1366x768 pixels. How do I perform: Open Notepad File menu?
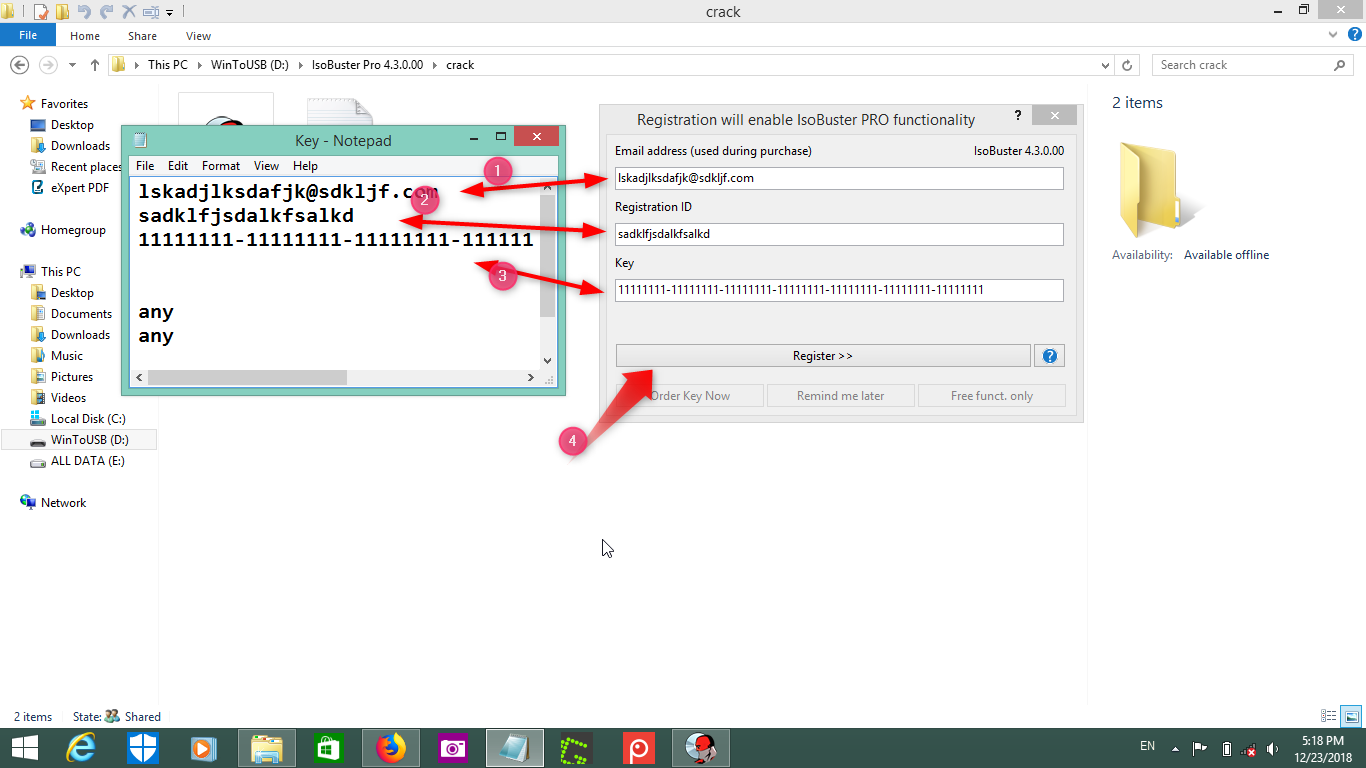pos(145,166)
